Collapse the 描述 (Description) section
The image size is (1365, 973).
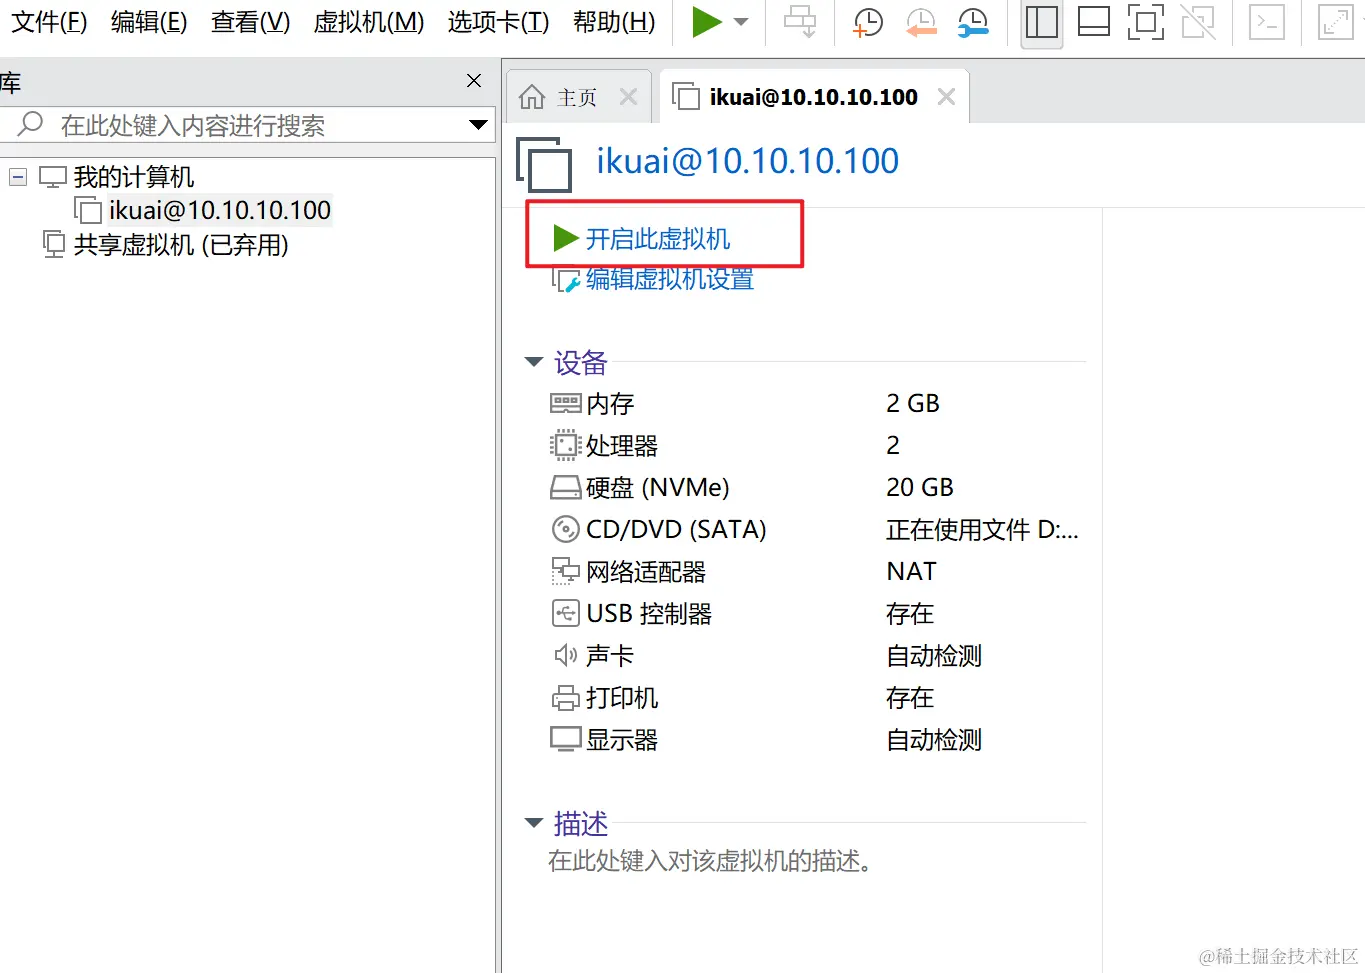point(533,823)
